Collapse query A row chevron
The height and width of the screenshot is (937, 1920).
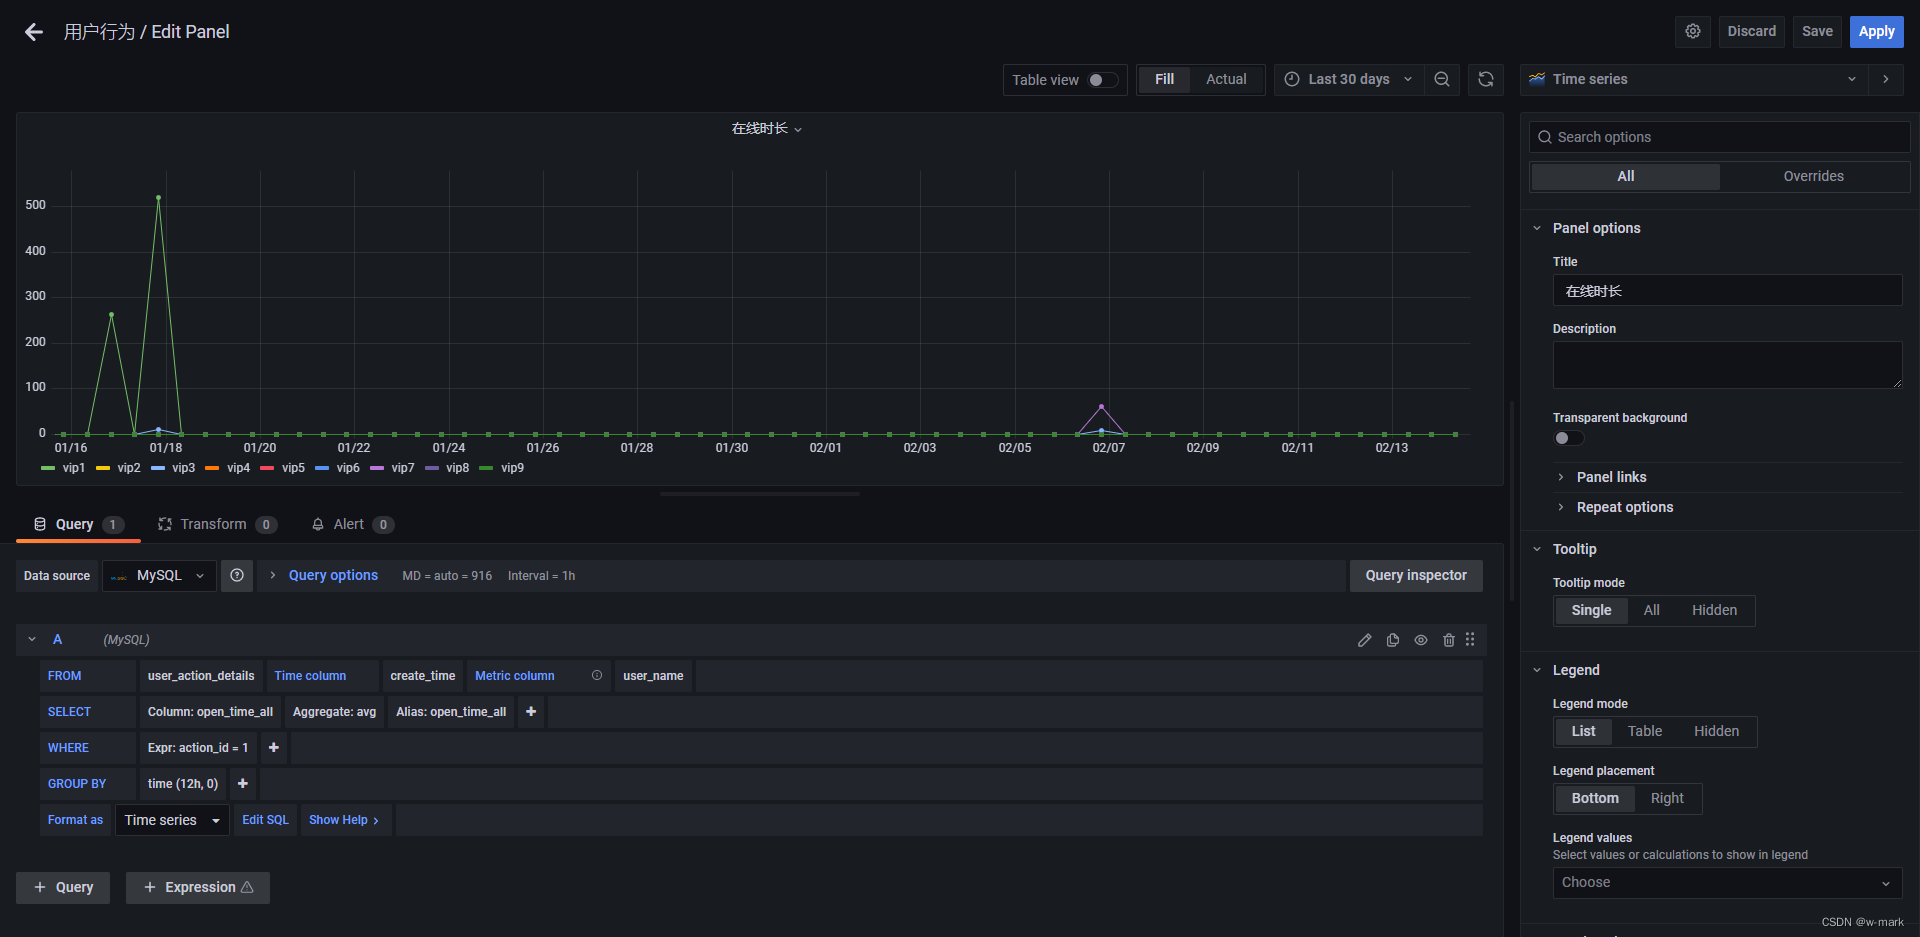[32, 639]
